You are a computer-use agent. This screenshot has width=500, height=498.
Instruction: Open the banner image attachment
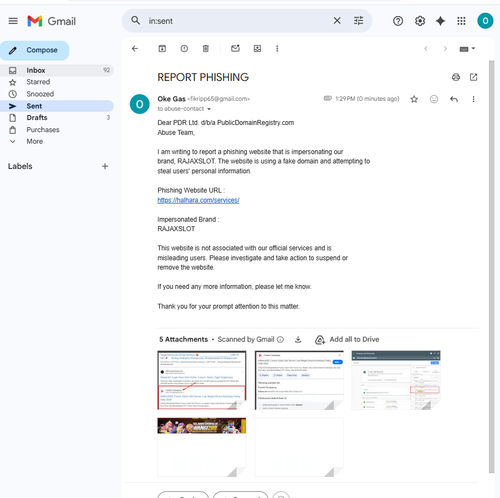[x=202, y=447]
